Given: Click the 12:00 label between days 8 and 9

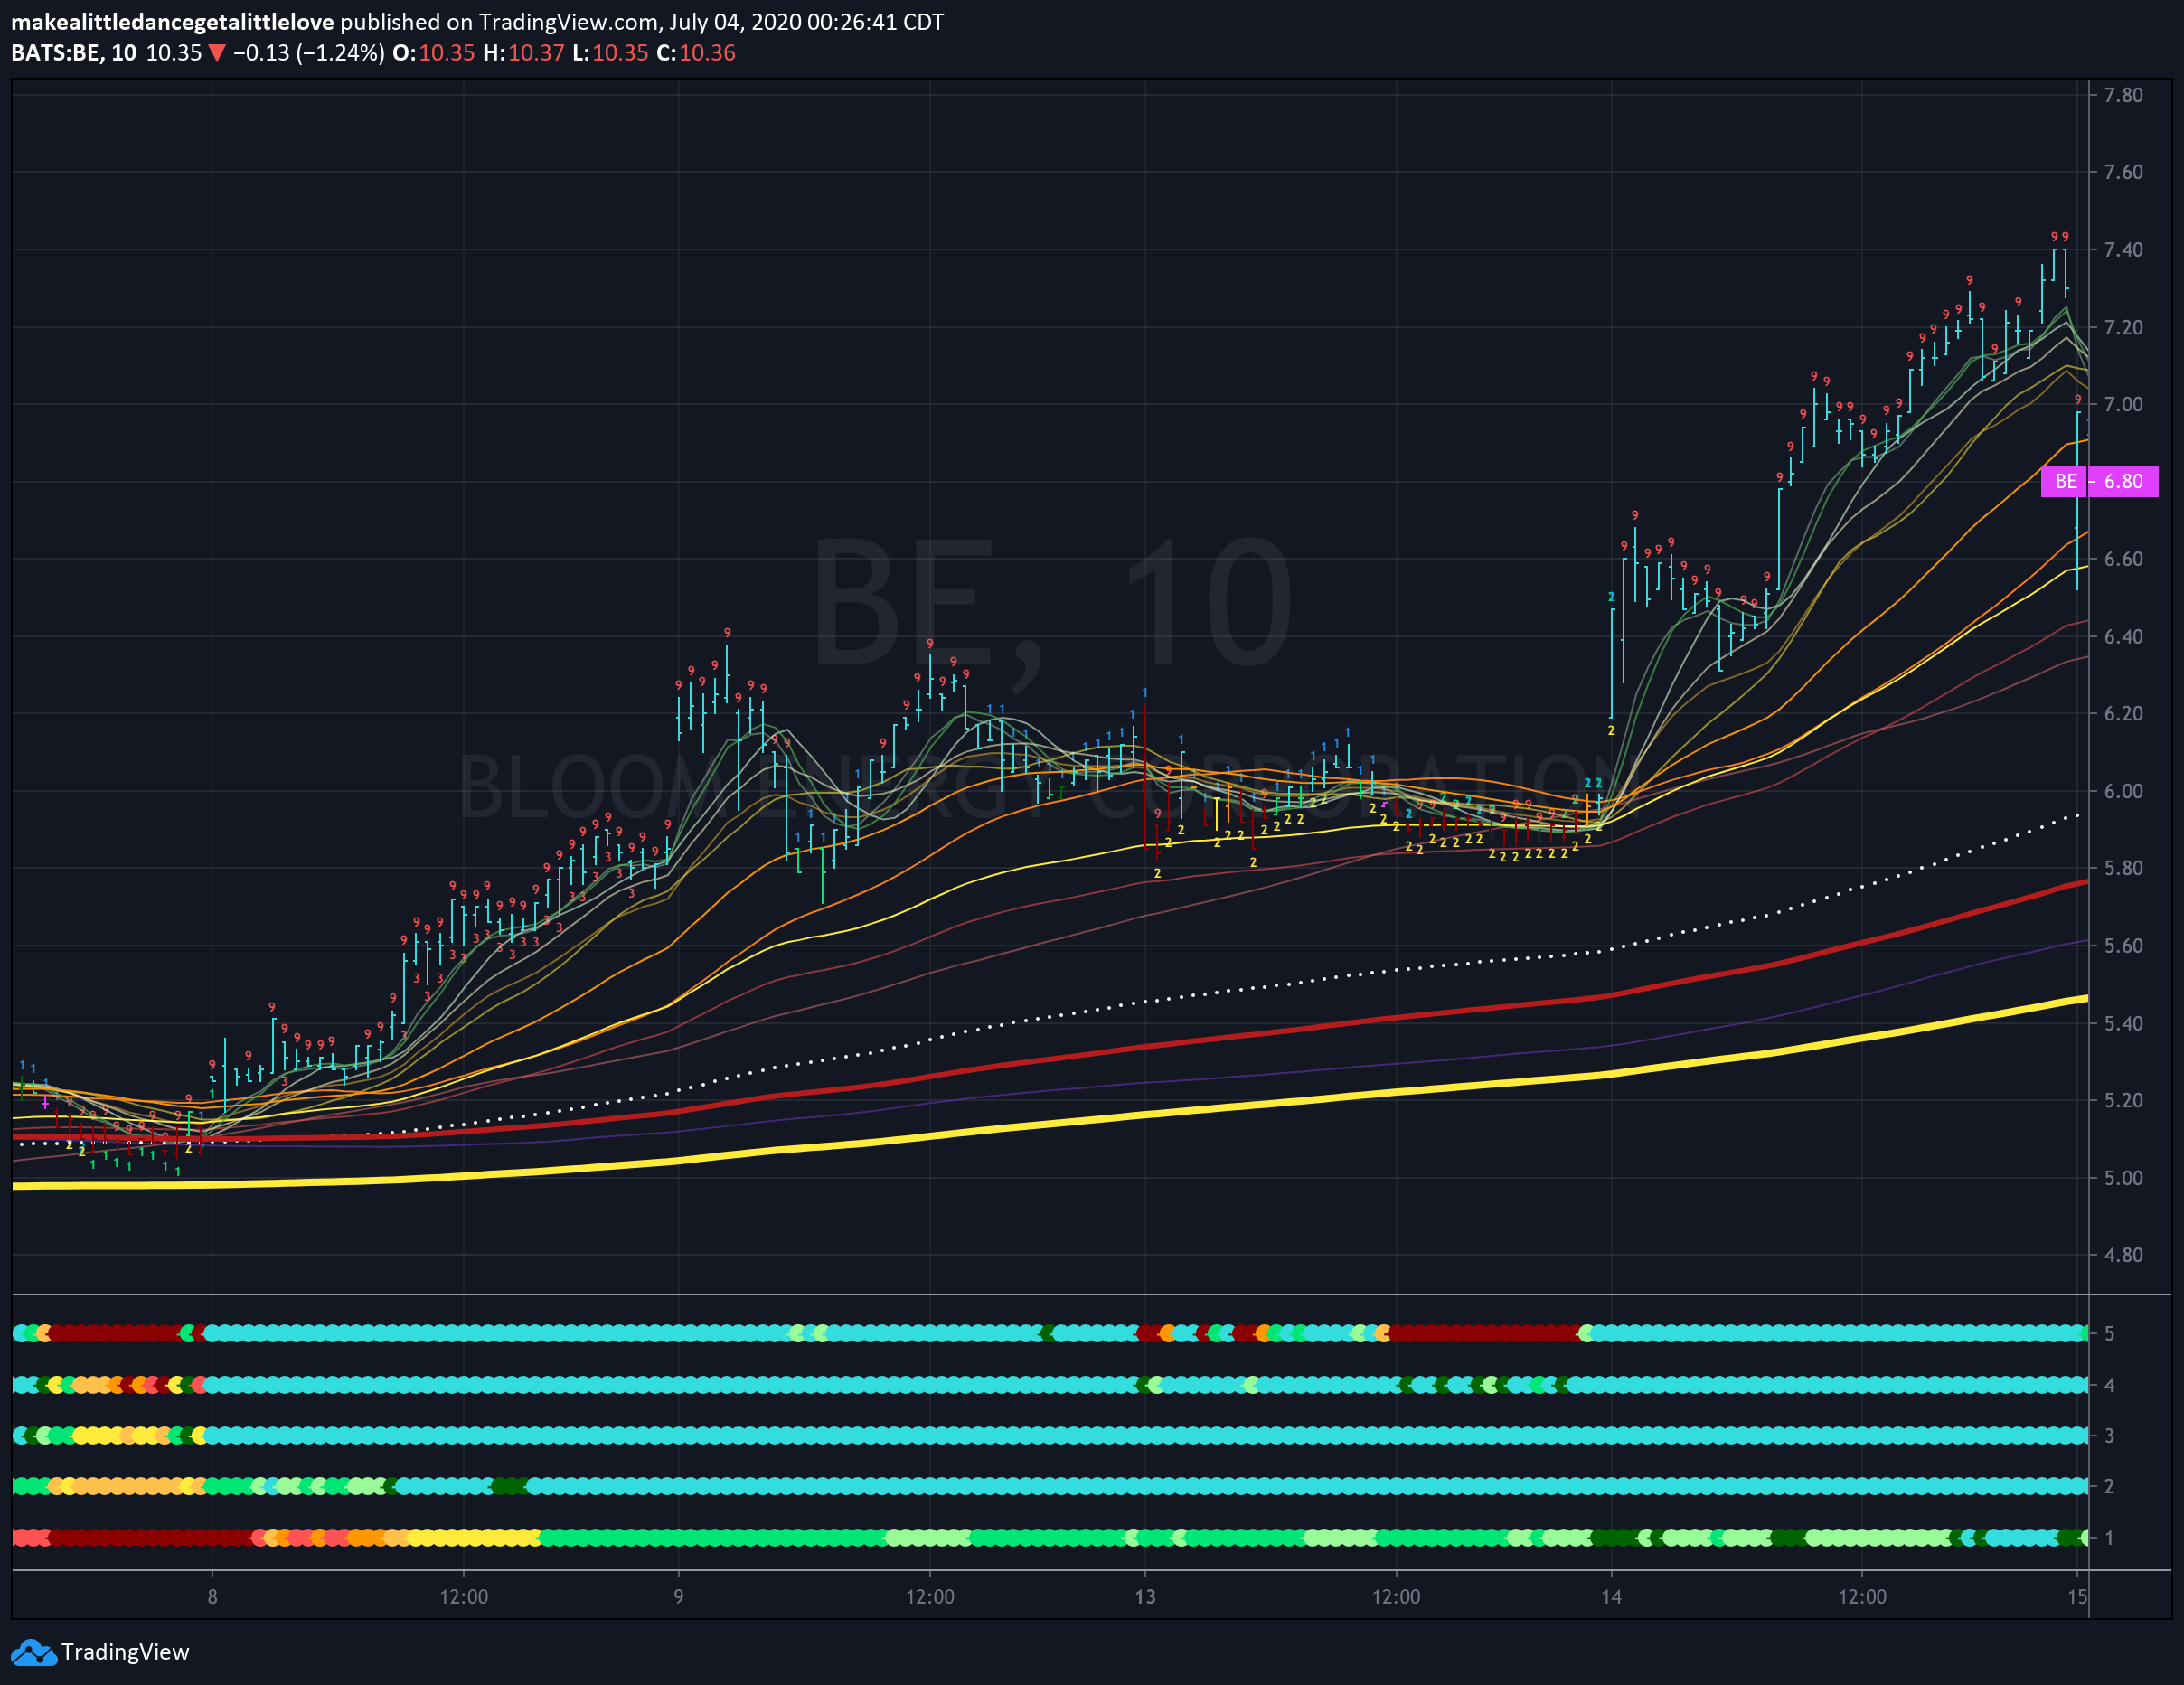Looking at the screenshot, I should [464, 1596].
